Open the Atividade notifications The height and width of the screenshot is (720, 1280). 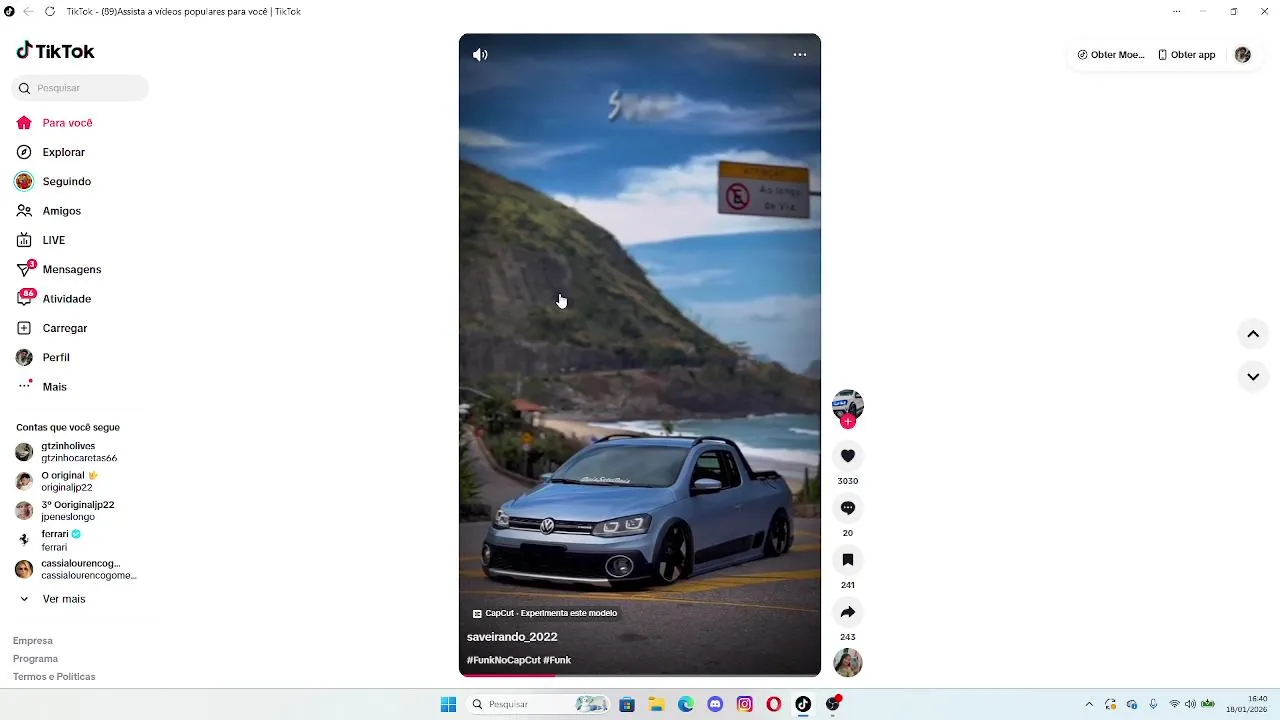(54, 299)
